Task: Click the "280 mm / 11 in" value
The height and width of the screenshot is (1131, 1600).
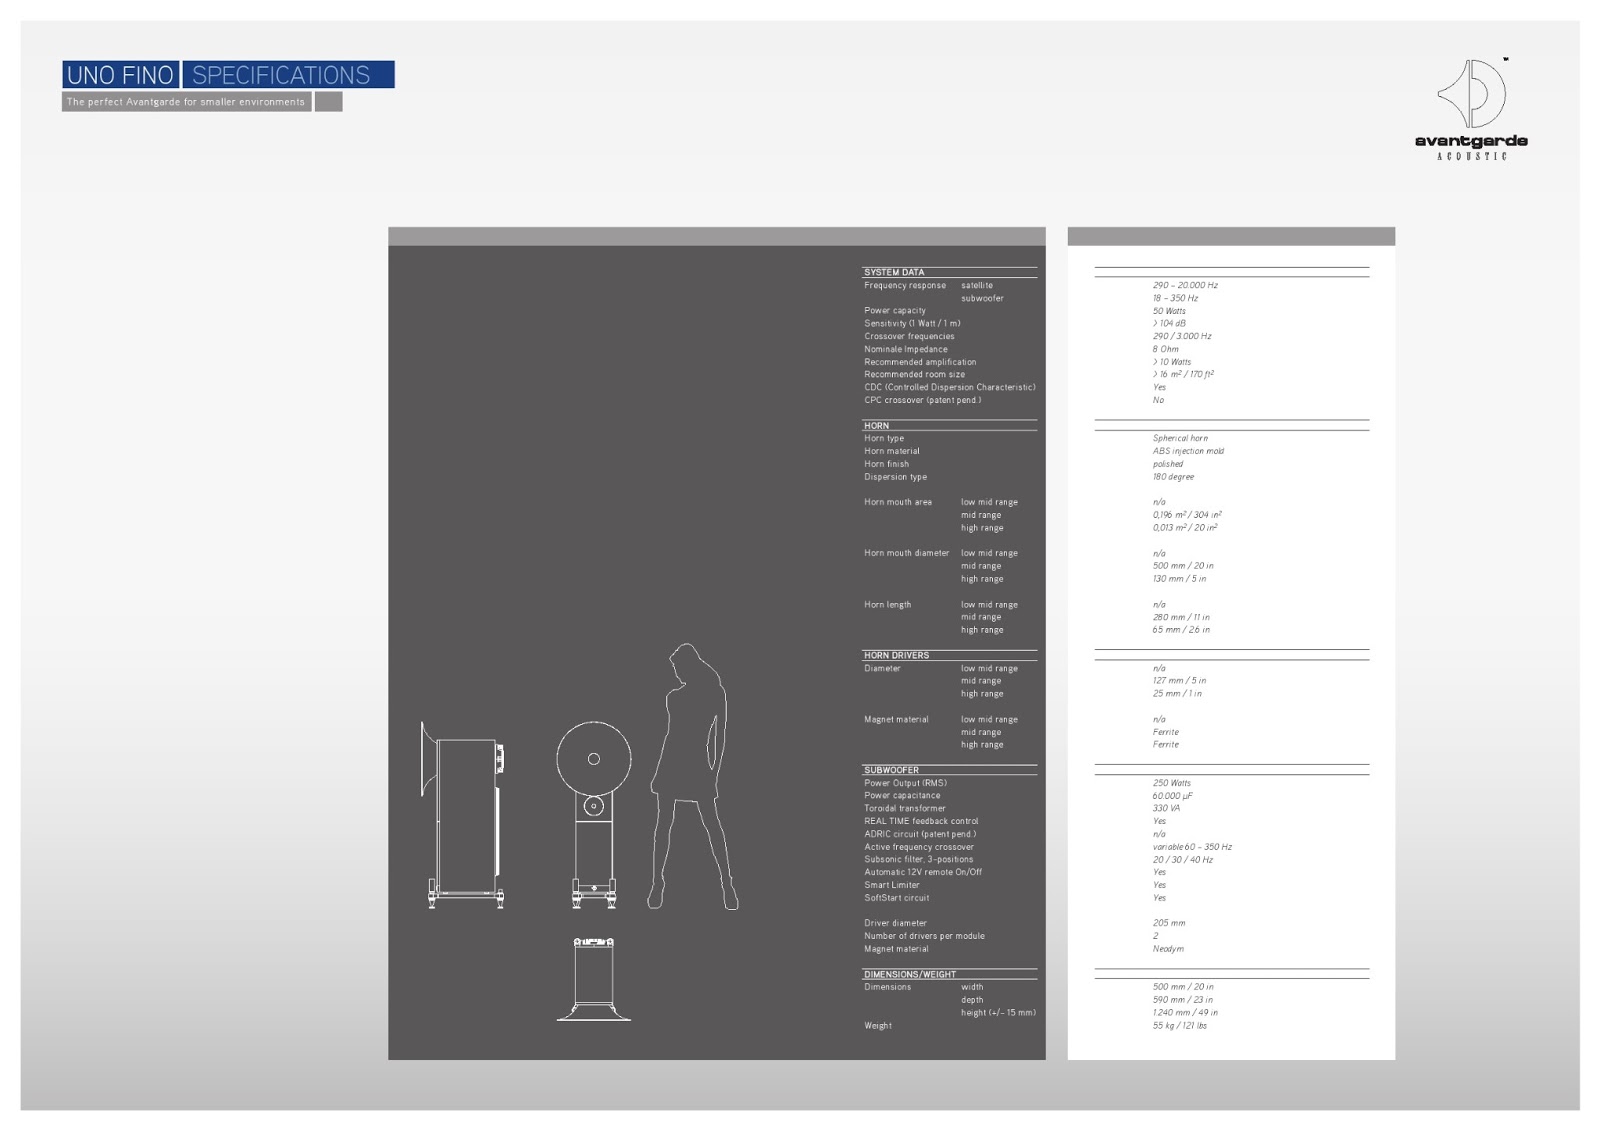Action: tap(1181, 617)
